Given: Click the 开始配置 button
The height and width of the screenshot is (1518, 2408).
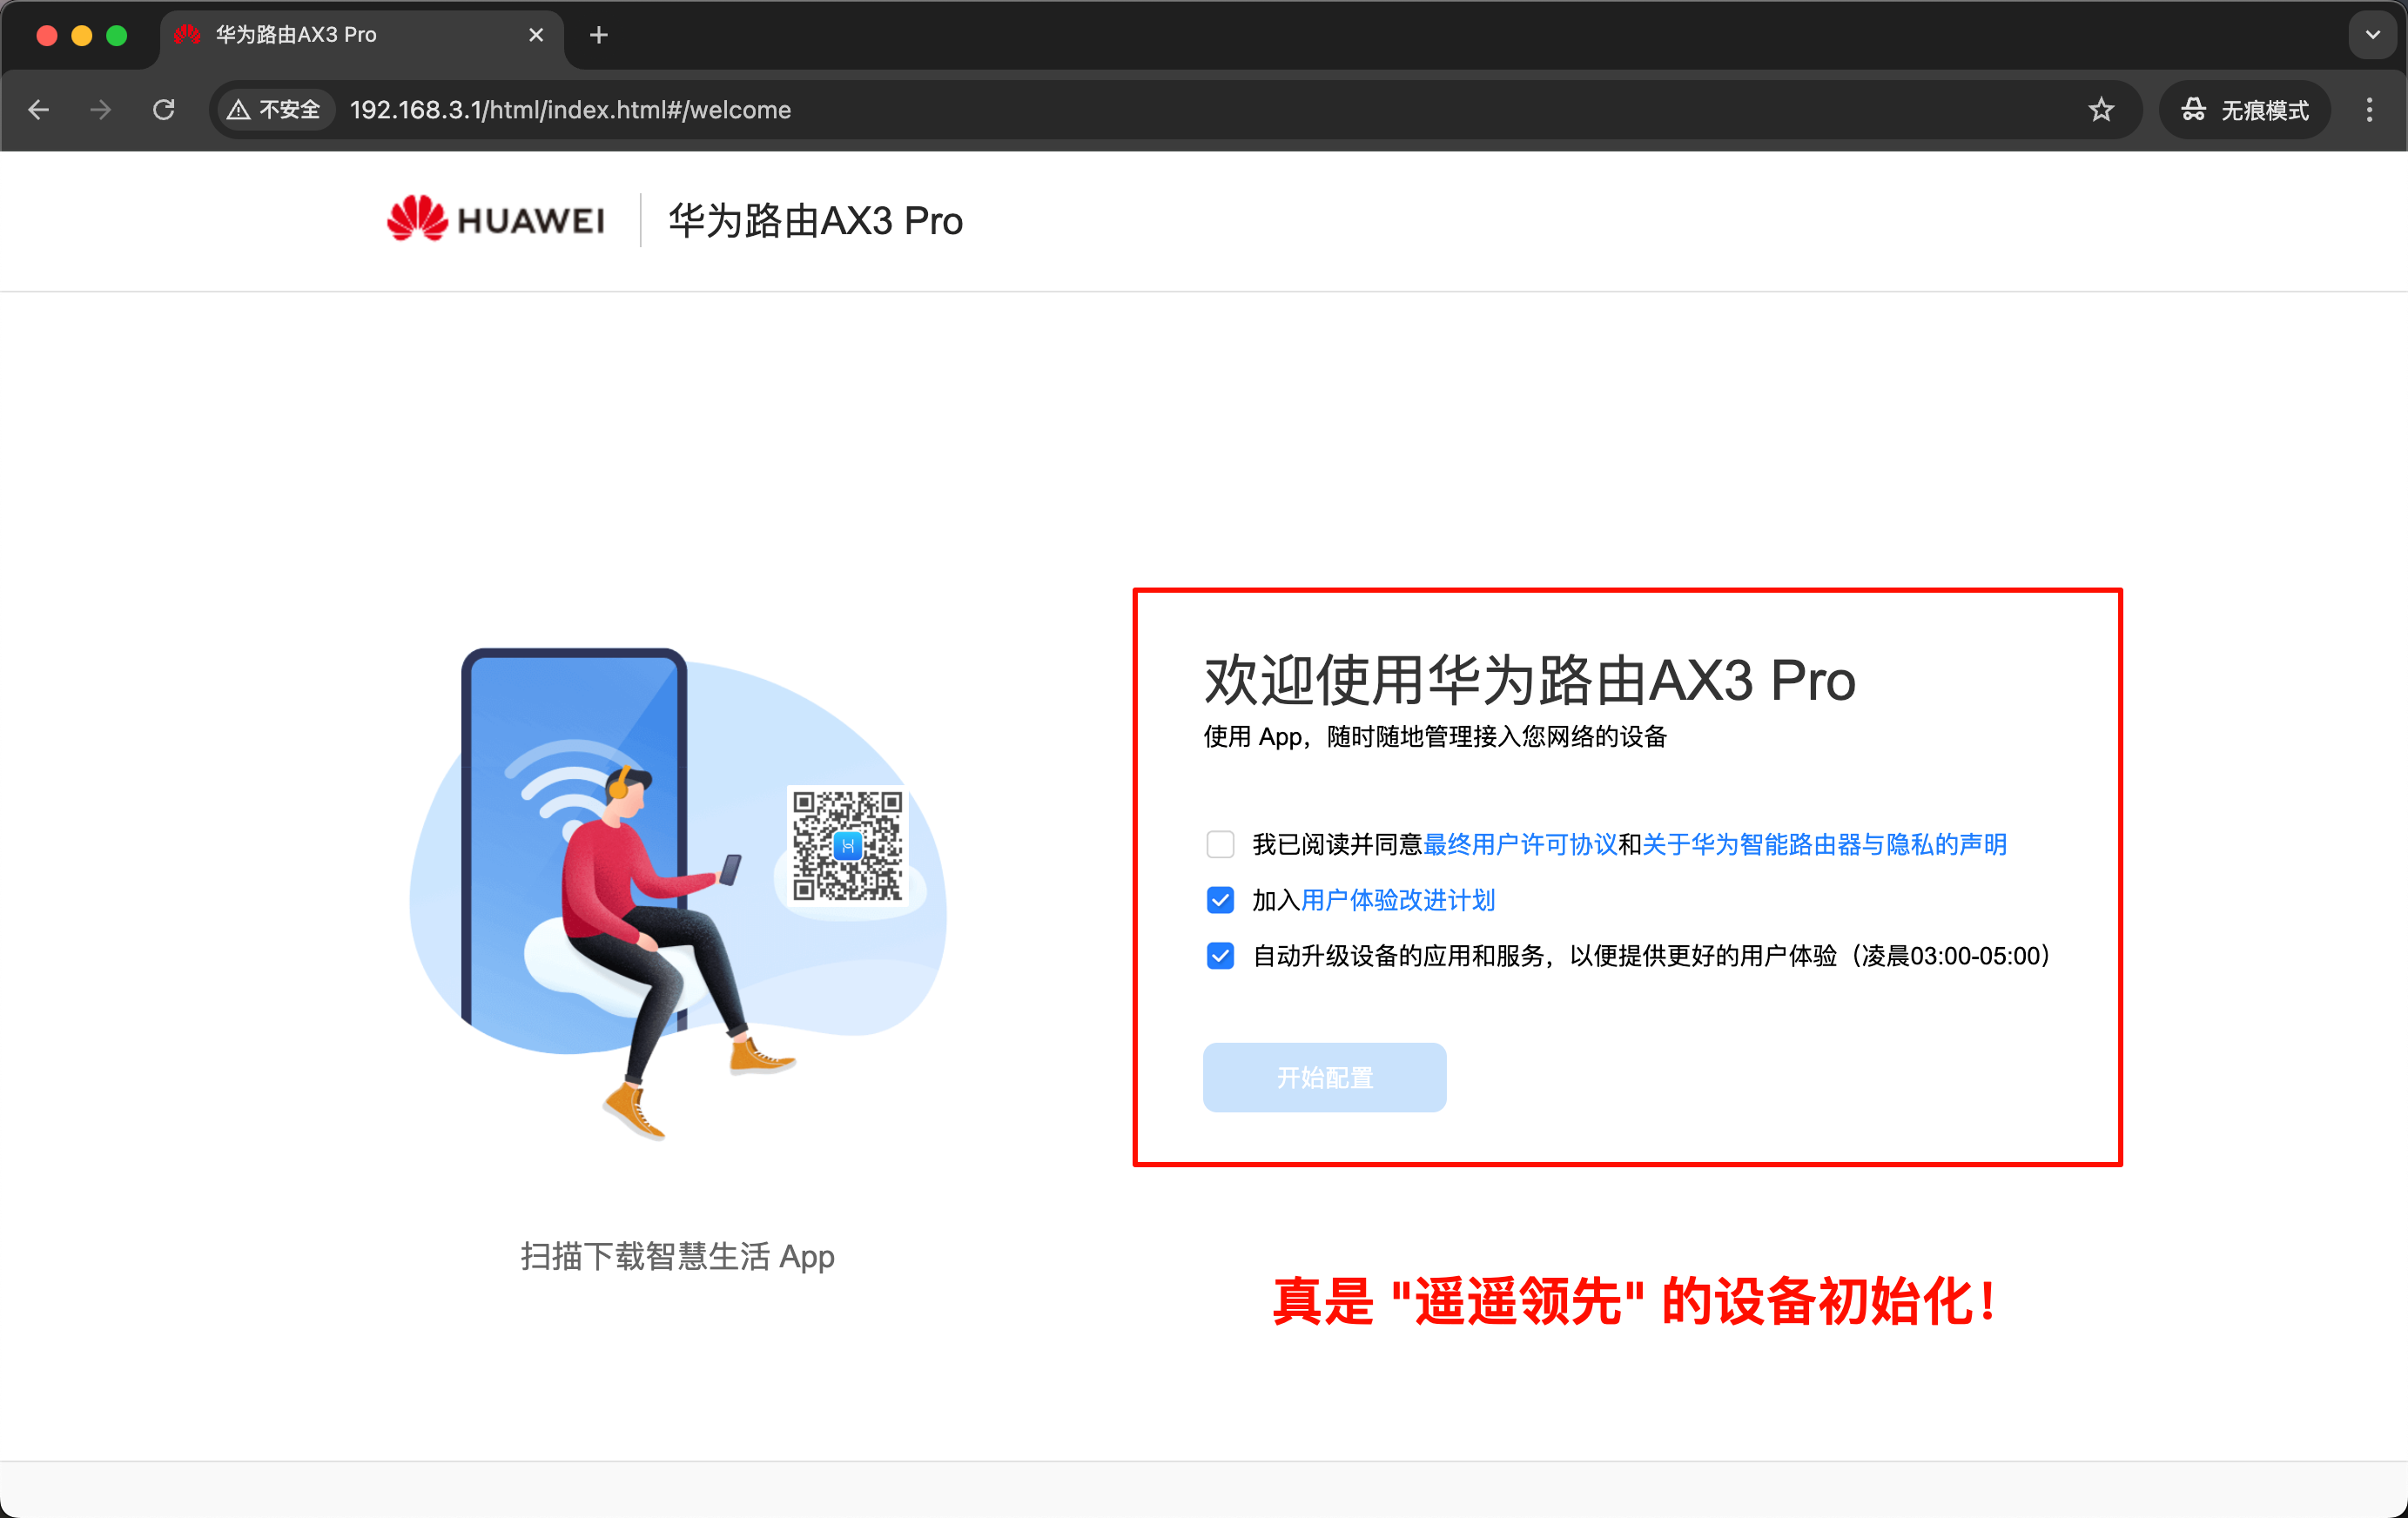Looking at the screenshot, I should (1324, 1077).
